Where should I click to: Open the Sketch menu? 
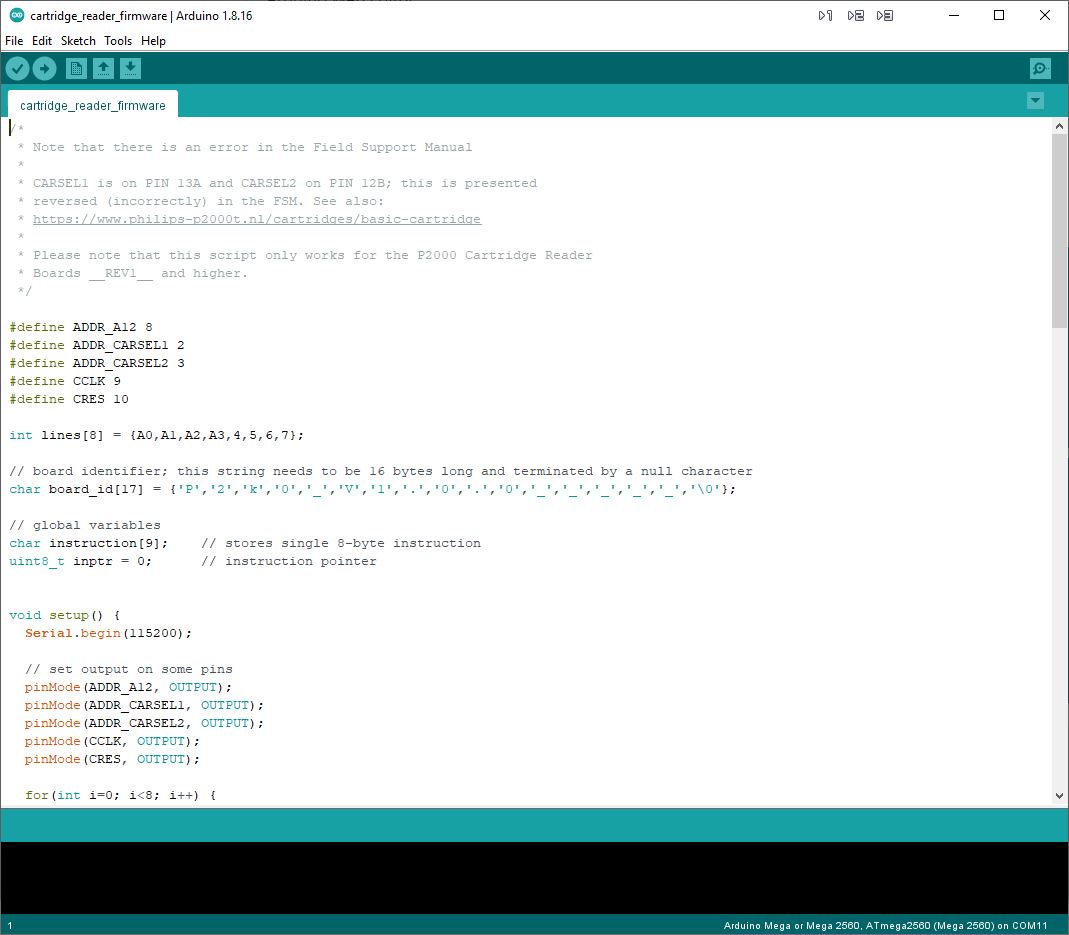[x=78, y=41]
